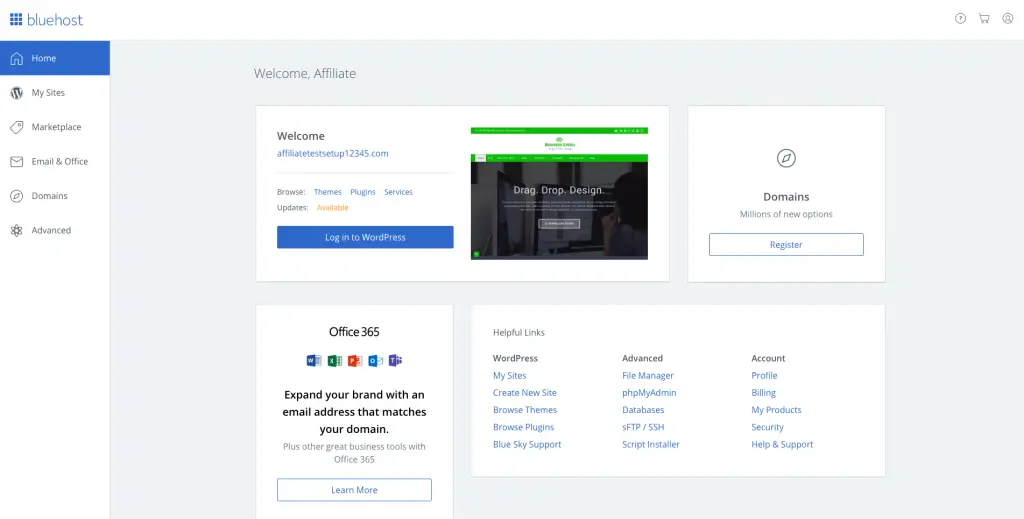Open the shopping cart icon
Viewport: 1024px width, 519px height.
(x=984, y=18)
